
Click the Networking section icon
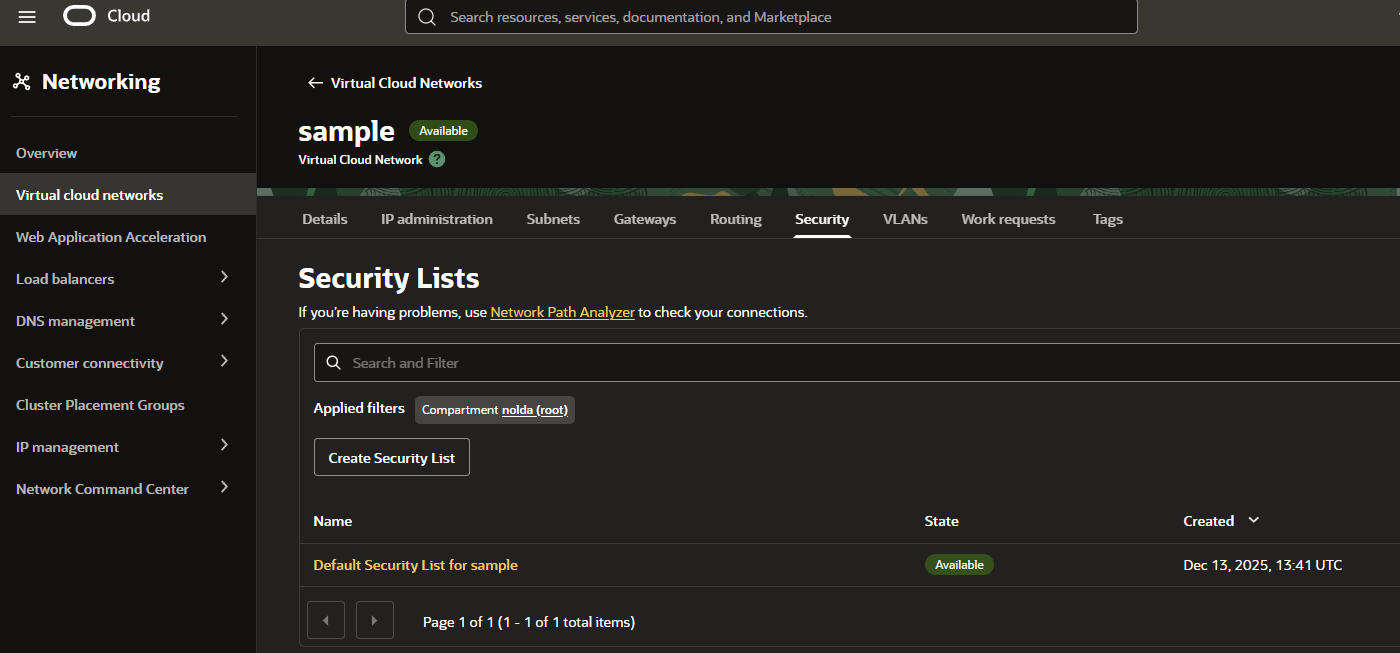tap(22, 82)
